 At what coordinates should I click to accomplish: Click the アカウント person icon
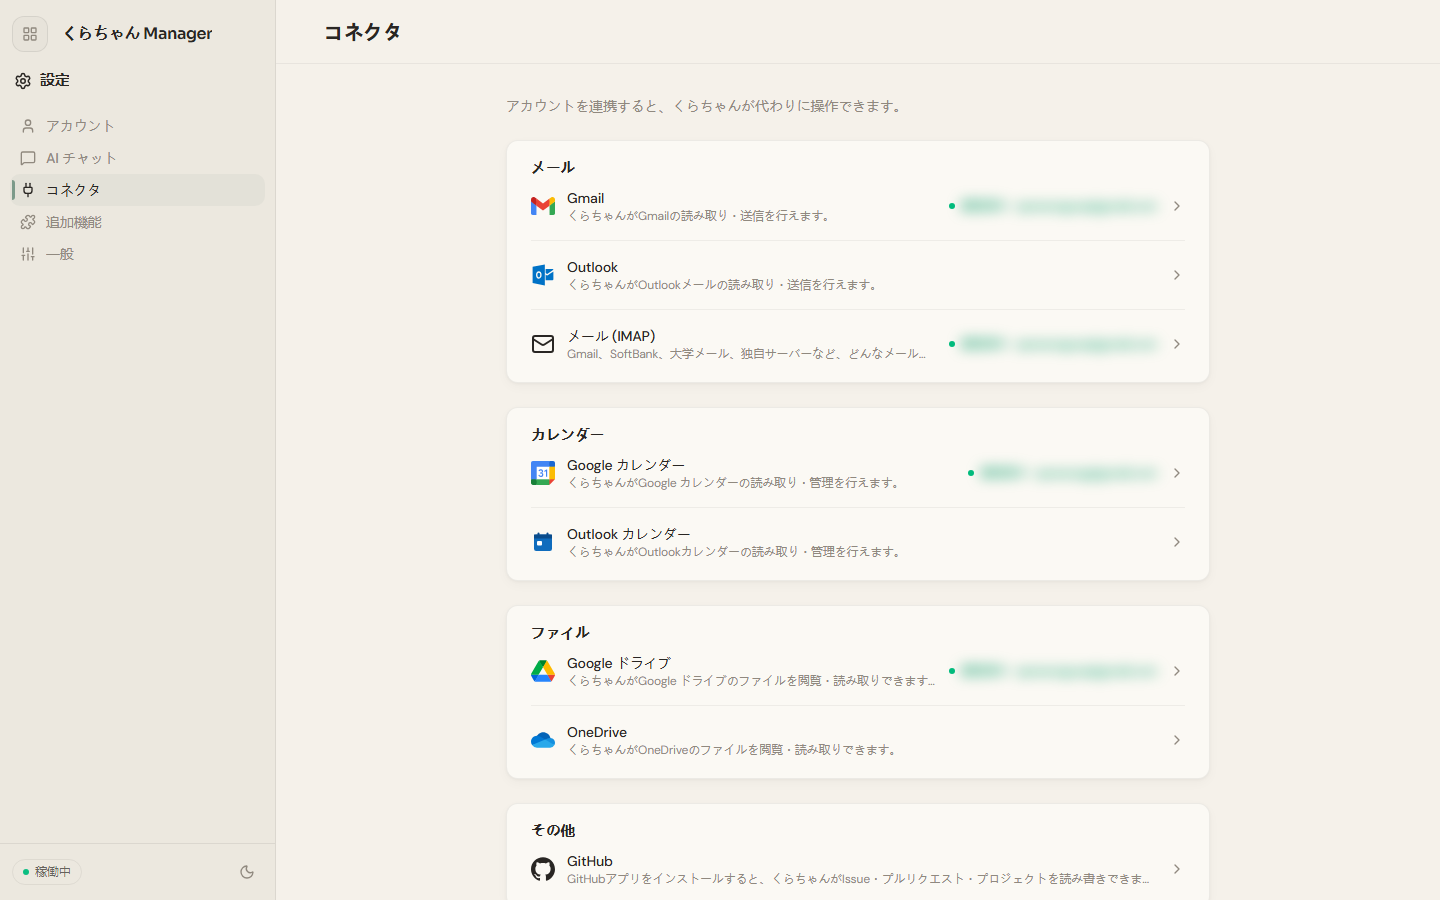(28, 126)
